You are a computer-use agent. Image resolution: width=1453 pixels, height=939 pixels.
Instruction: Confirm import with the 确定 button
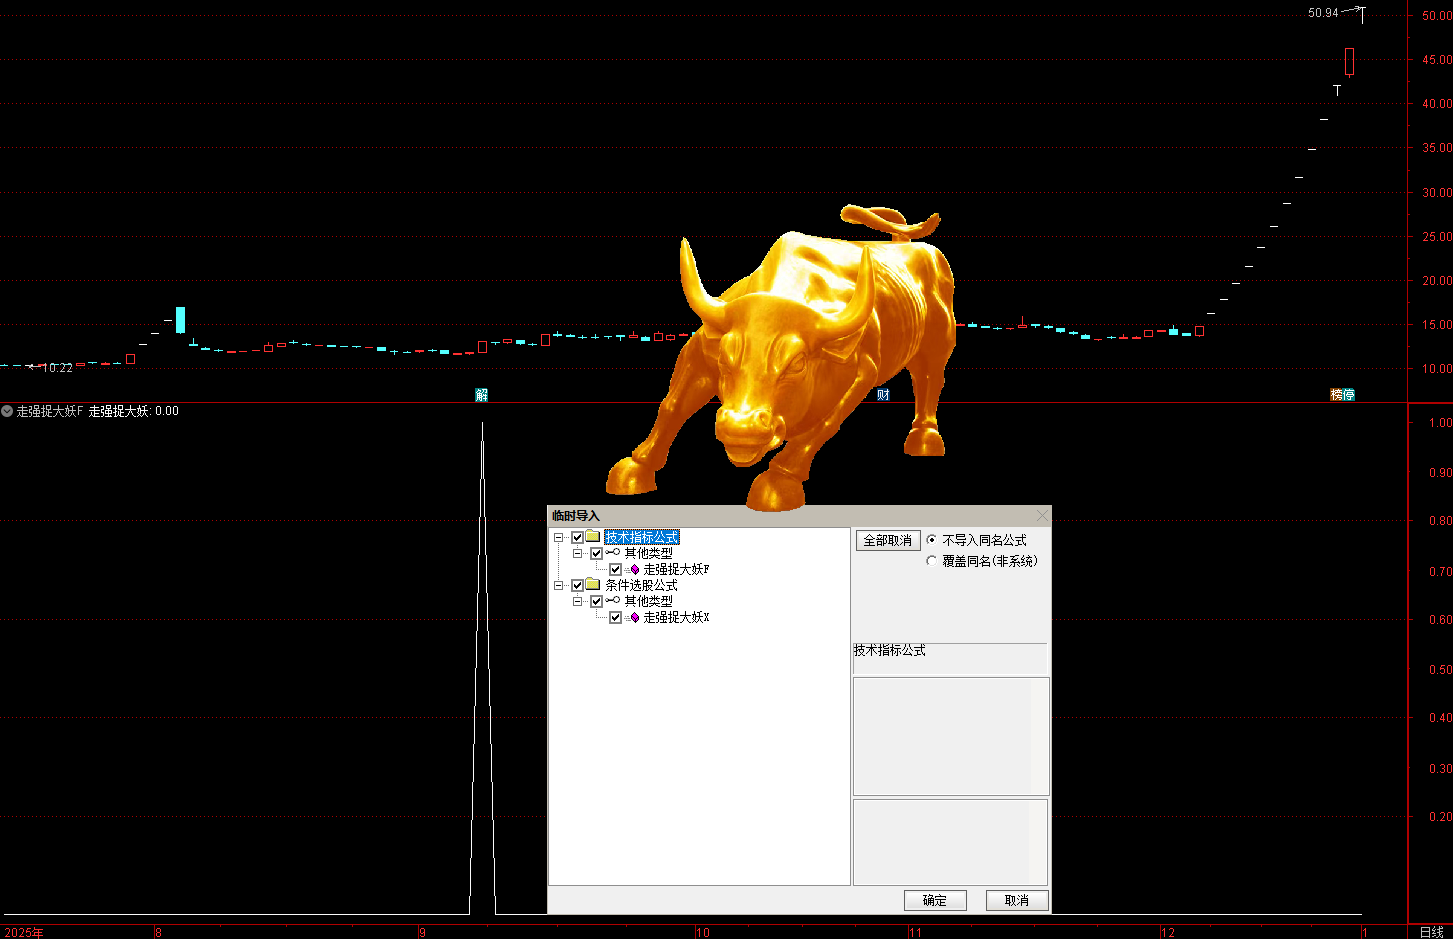click(x=935, y=900)
